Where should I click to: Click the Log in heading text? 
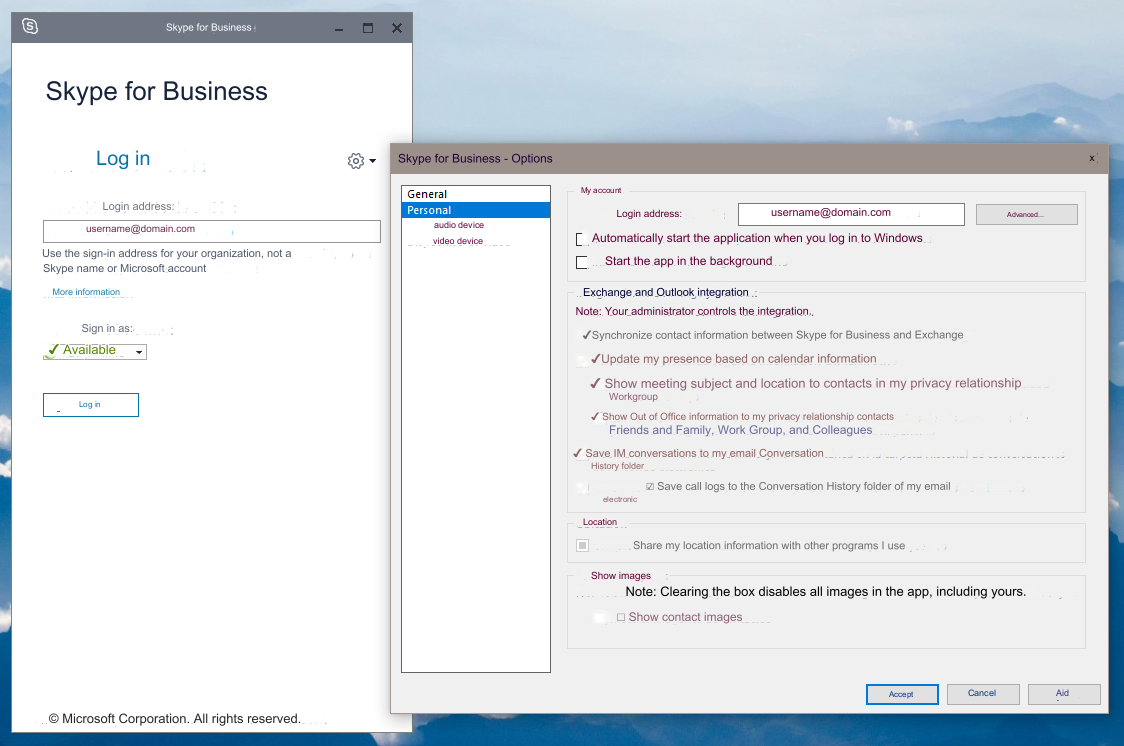pos(123,158)
